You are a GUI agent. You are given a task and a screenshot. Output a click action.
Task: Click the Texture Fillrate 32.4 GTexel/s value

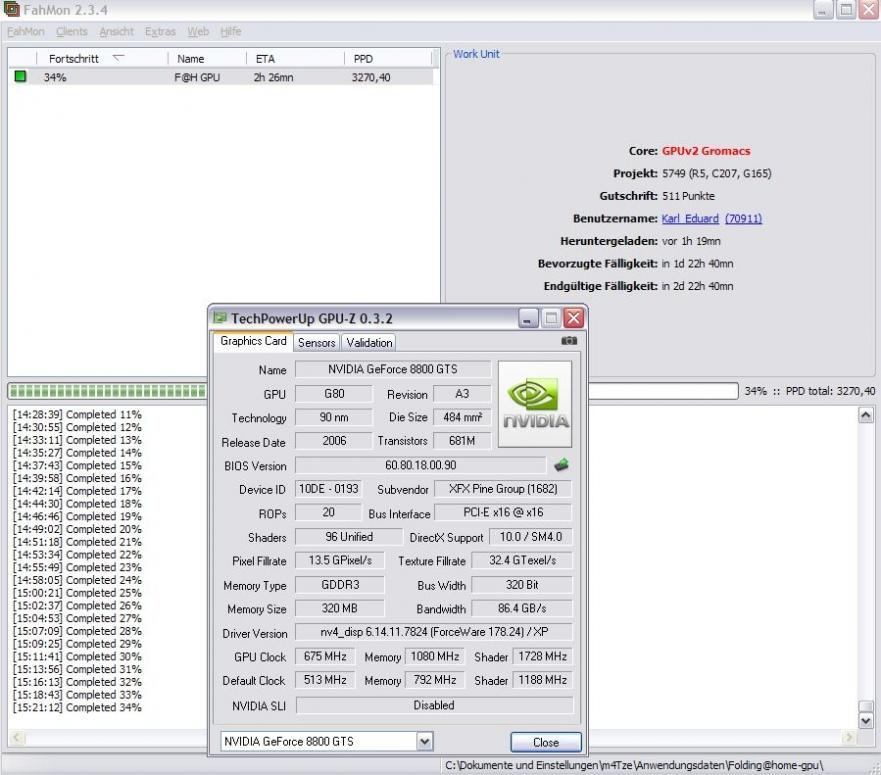(522, 560)
